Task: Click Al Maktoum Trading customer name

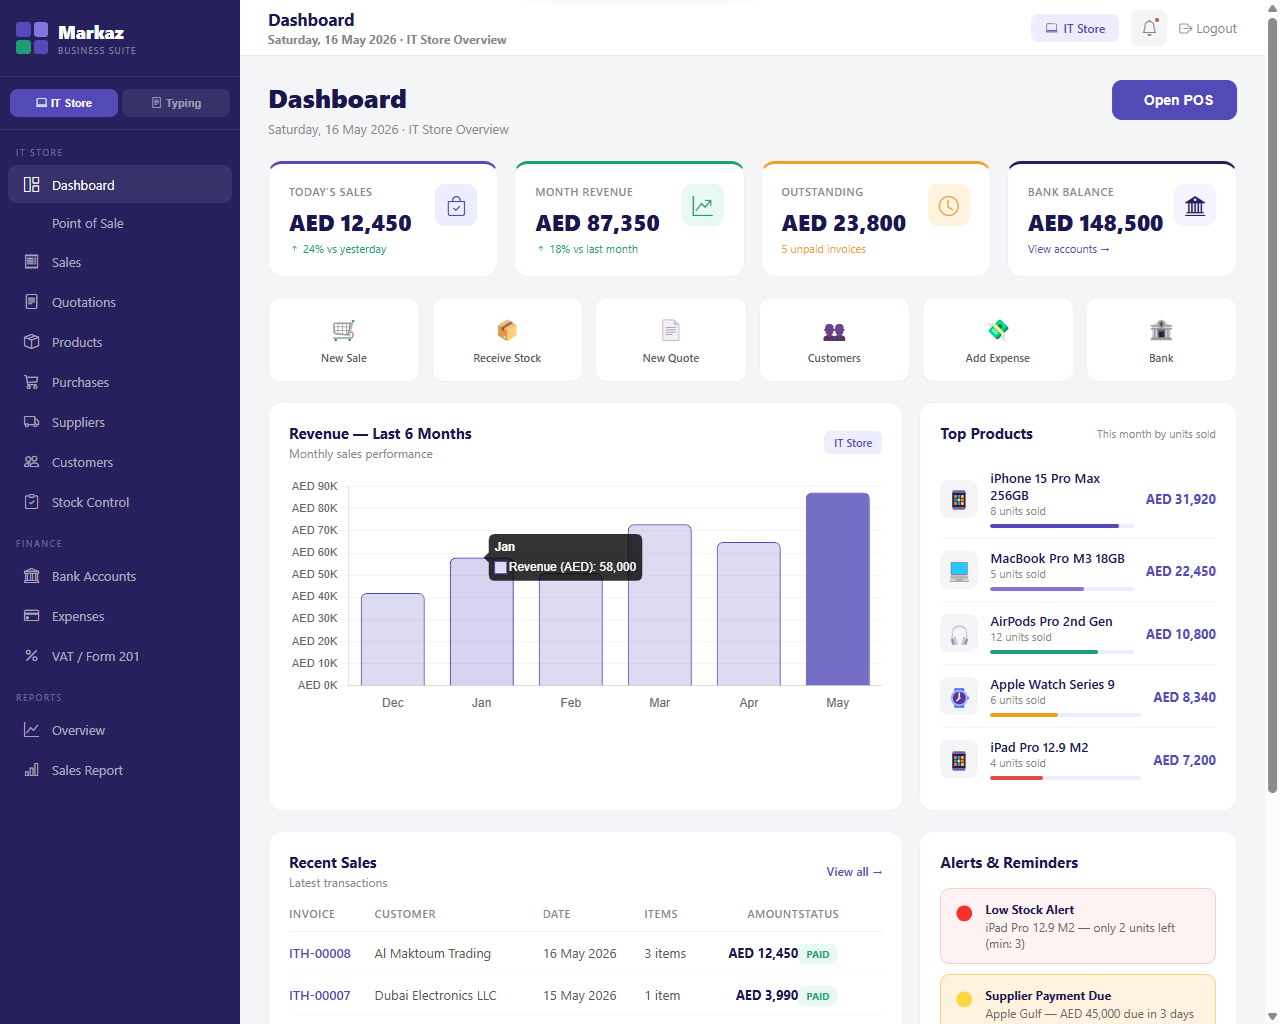Action: [x=433, y=953]
